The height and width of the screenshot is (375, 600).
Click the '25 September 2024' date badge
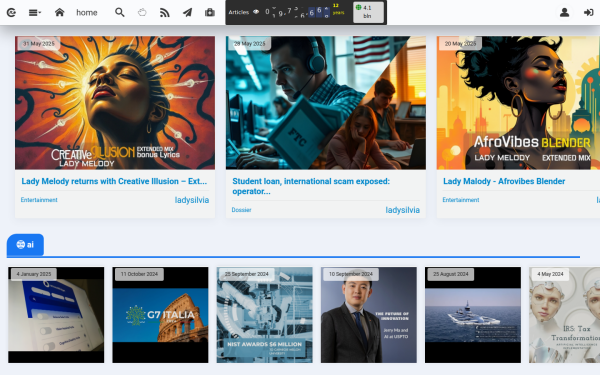click(246, 274)
